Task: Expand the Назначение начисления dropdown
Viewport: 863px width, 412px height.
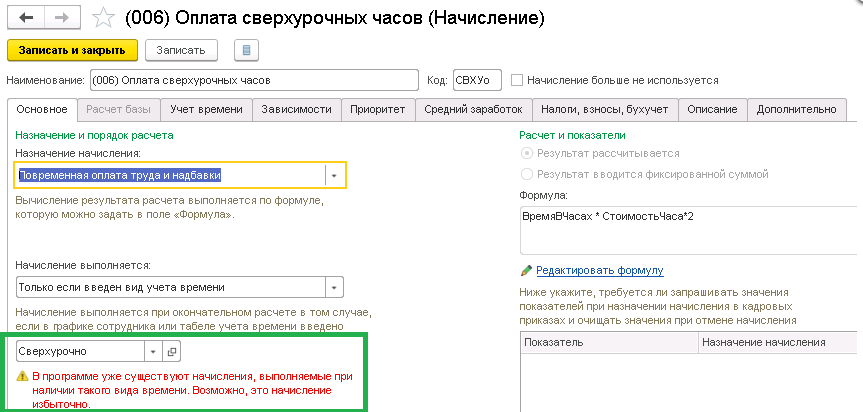Action: 334,175
